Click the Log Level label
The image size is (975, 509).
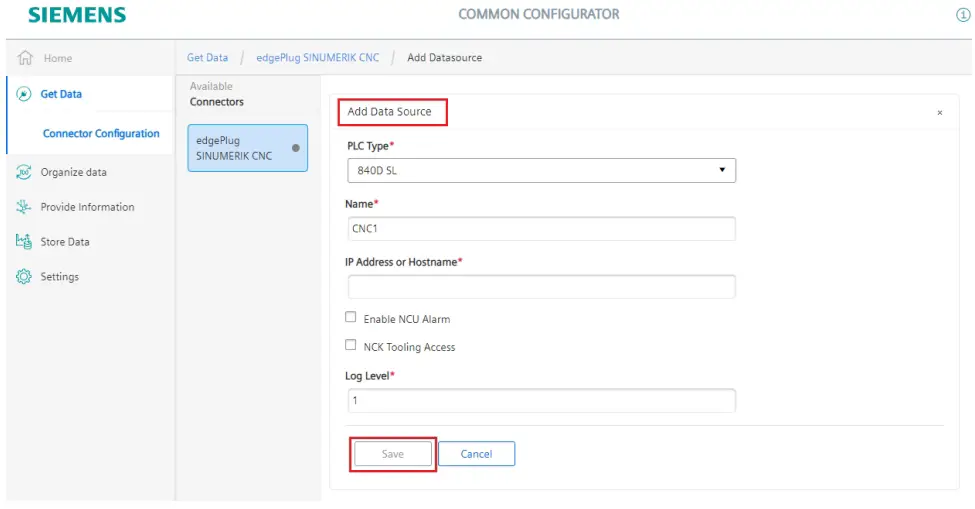point(369,376)
